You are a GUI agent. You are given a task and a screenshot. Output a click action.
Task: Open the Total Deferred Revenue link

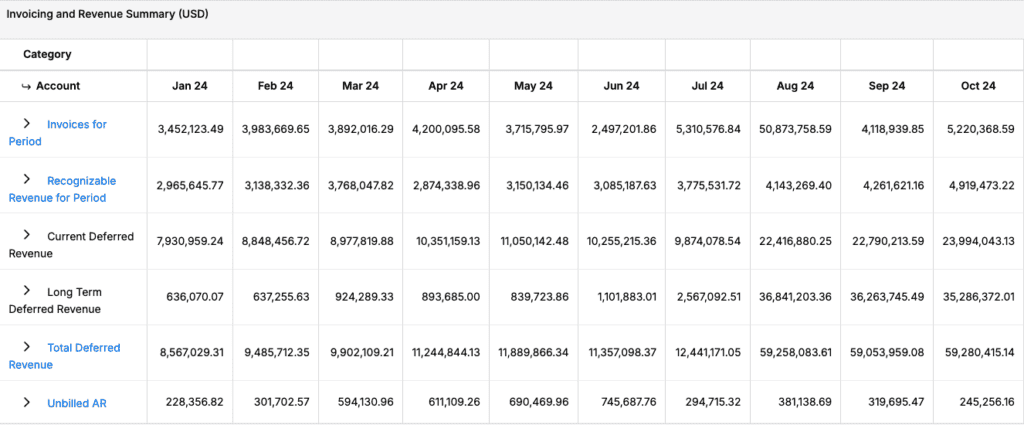pyautogui.click(x=64, y=356)
